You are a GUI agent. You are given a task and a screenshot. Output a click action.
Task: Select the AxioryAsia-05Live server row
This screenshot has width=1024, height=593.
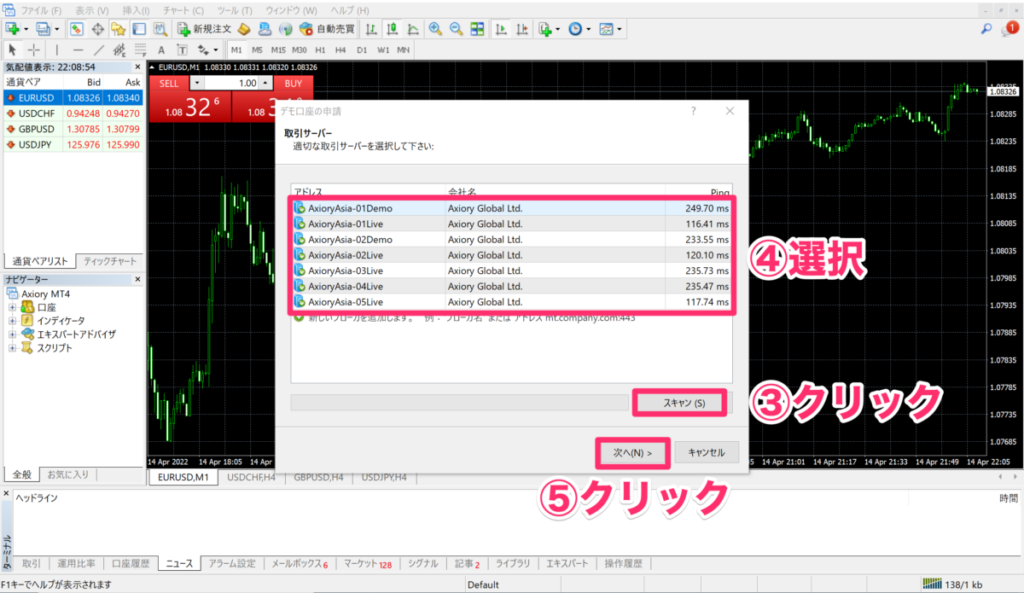tap(511, 302)
